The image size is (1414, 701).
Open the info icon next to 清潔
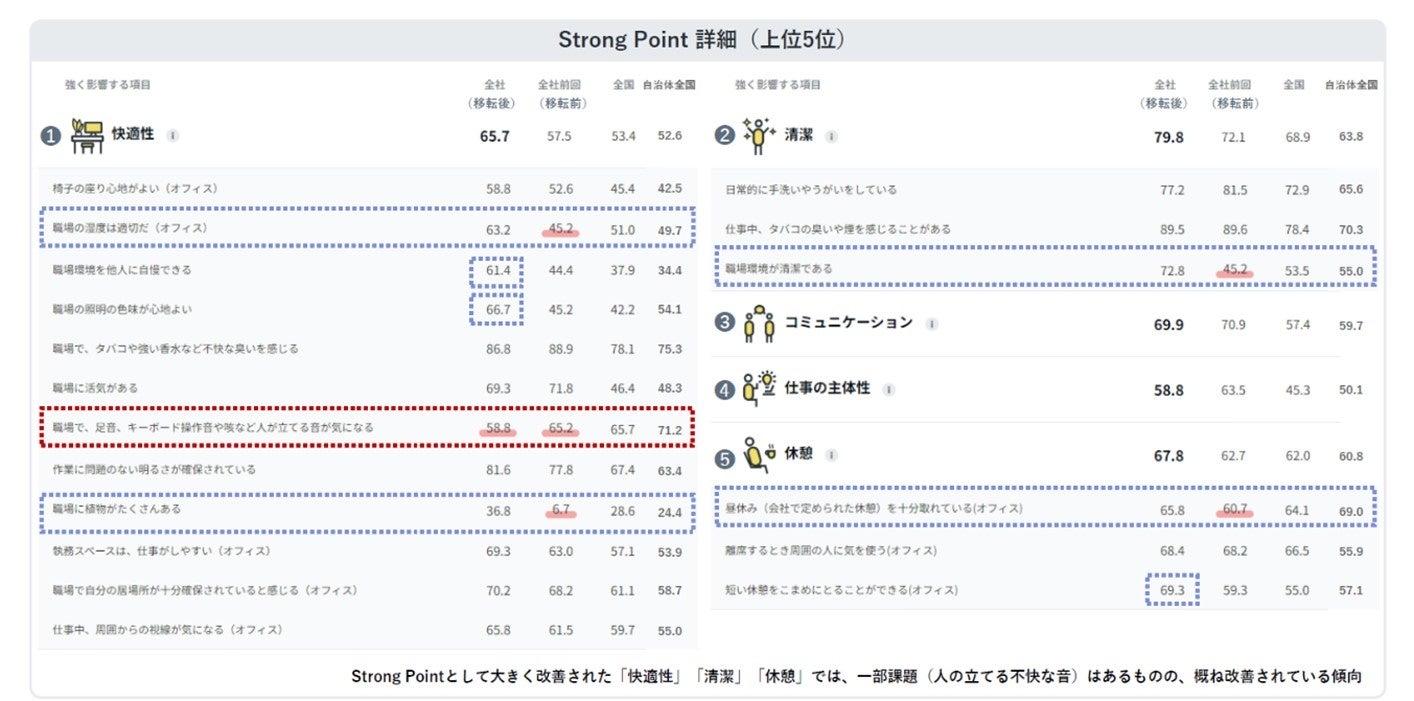832,136
